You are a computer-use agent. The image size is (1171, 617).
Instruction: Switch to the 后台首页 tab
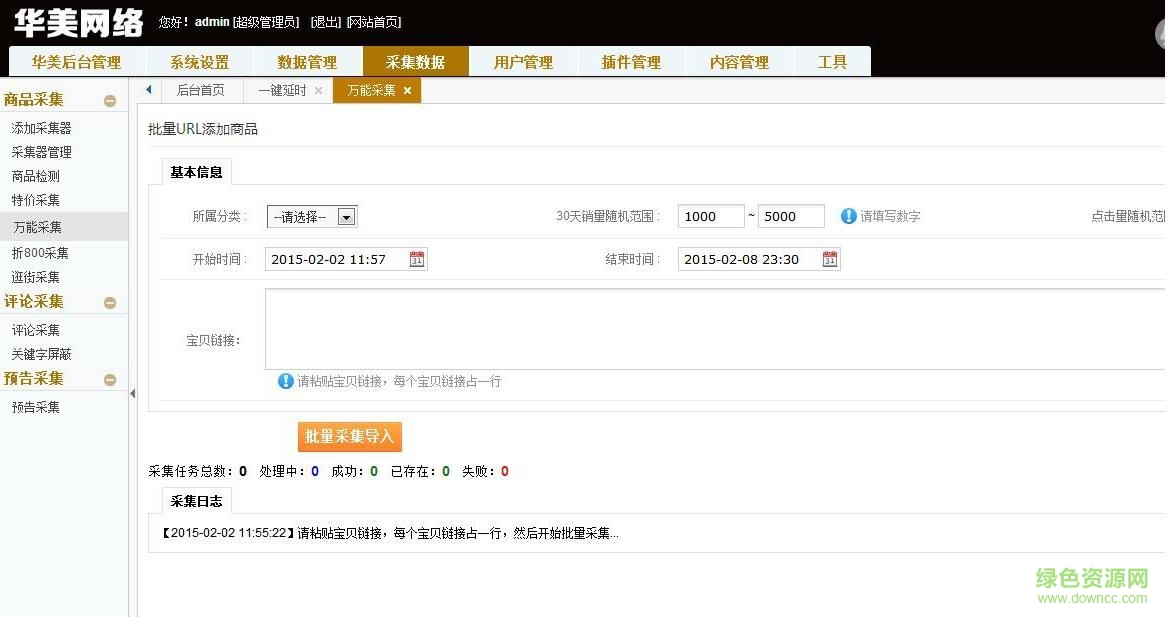point(200,90)
